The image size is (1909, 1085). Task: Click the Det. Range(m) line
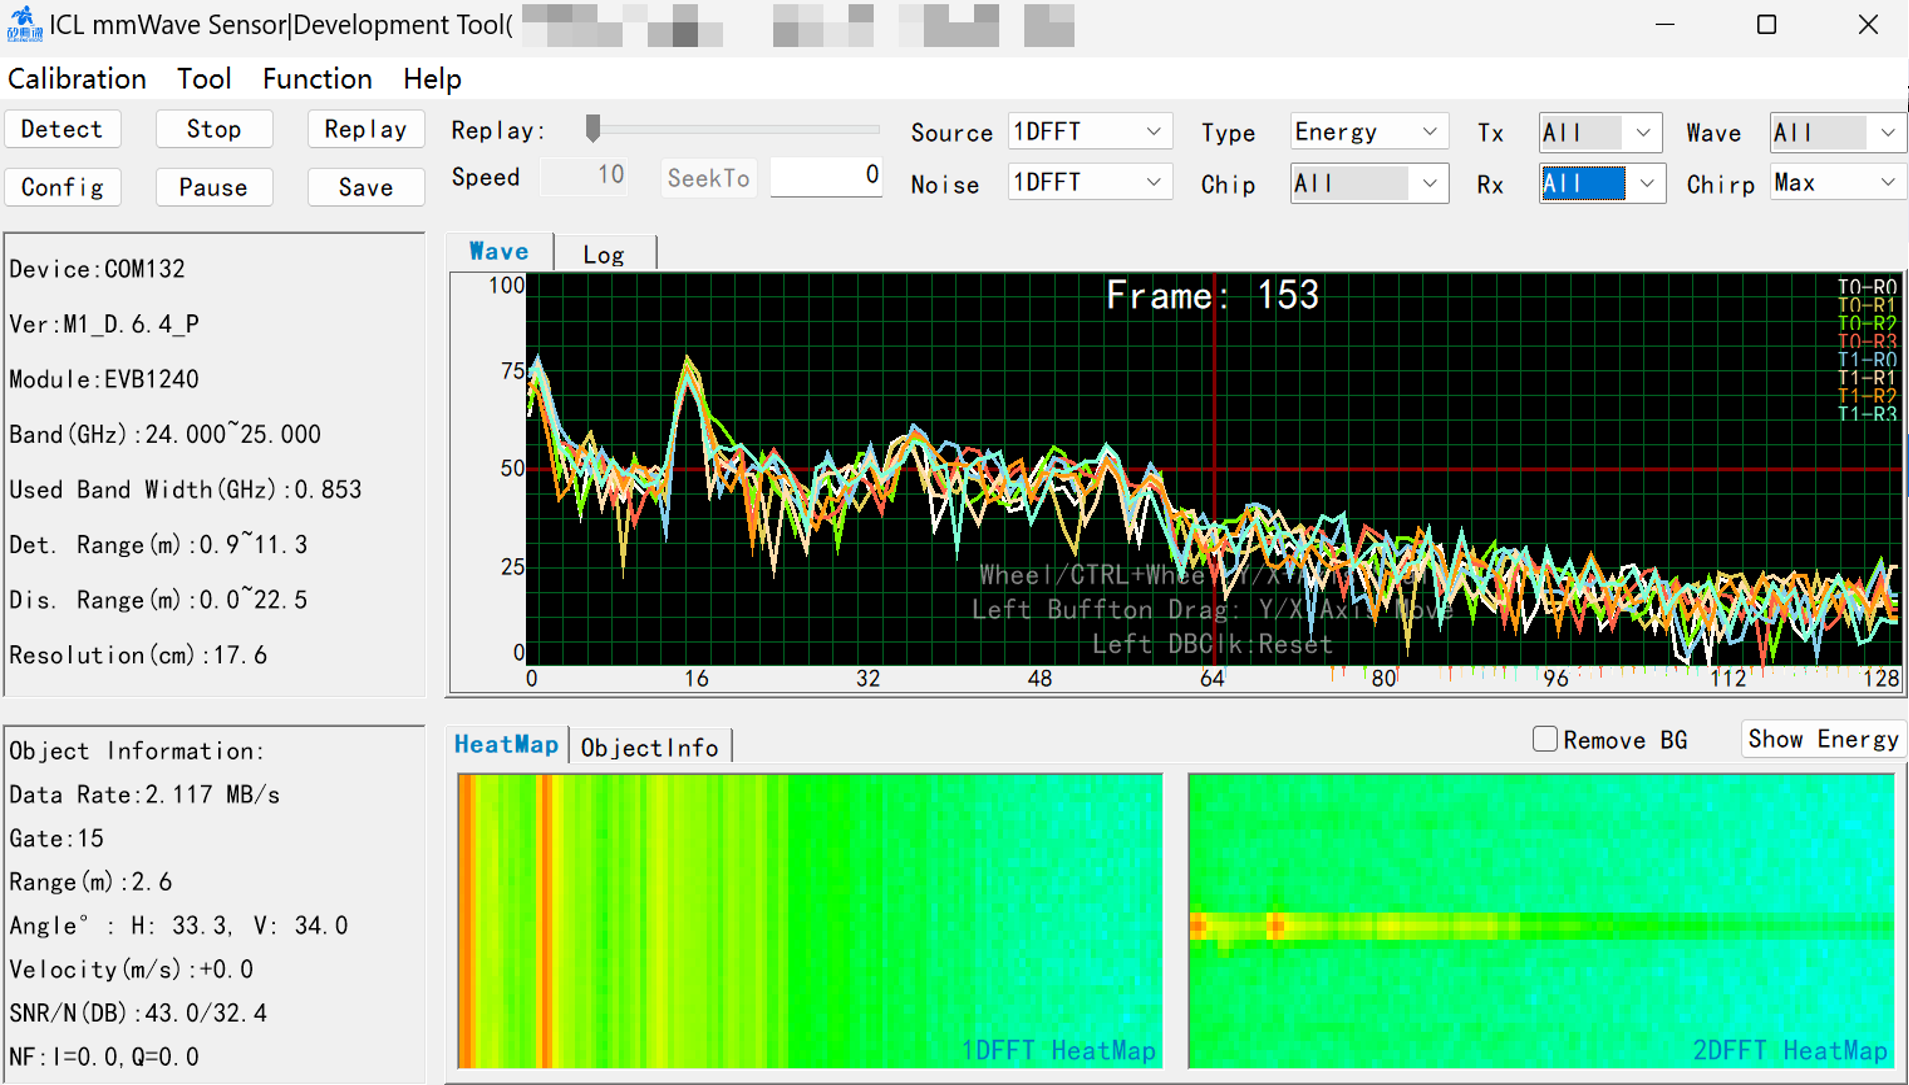click(x=158, y=545)
